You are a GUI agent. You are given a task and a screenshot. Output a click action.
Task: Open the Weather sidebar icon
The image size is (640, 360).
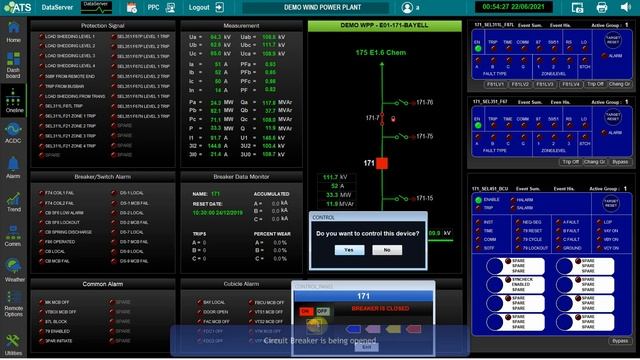(x=14, y=270)
